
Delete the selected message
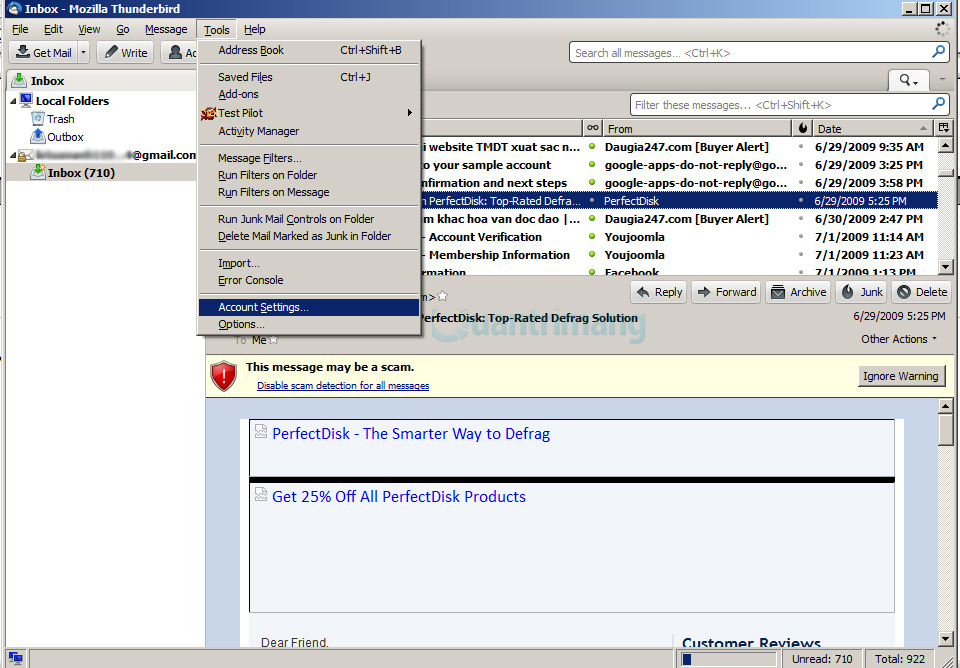[922, 292]
